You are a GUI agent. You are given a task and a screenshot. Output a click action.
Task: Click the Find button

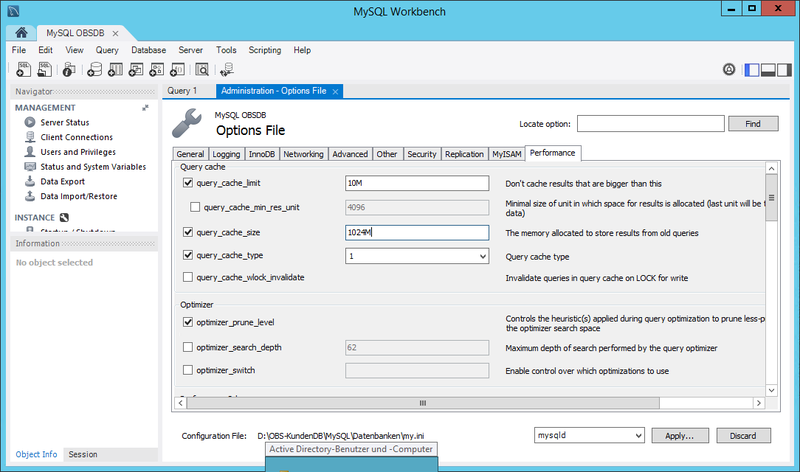point(752,124)
